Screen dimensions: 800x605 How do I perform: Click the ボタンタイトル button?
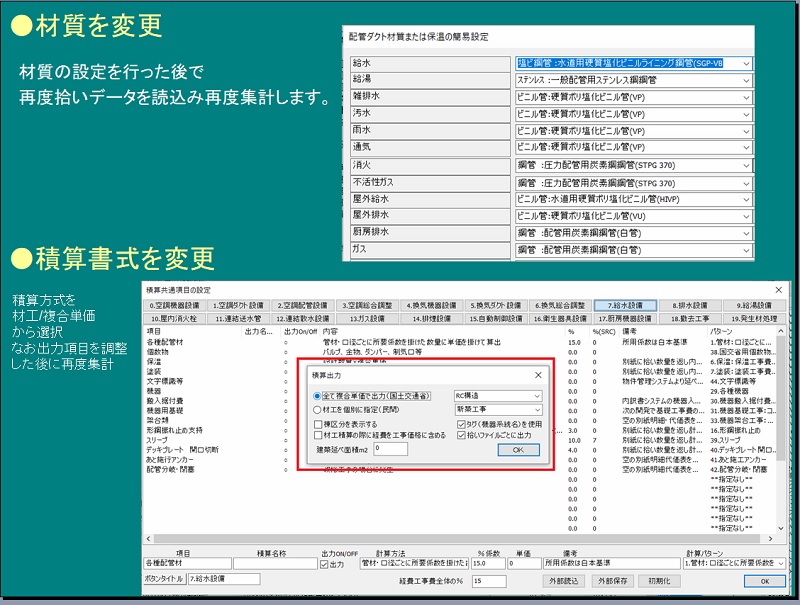164,579
